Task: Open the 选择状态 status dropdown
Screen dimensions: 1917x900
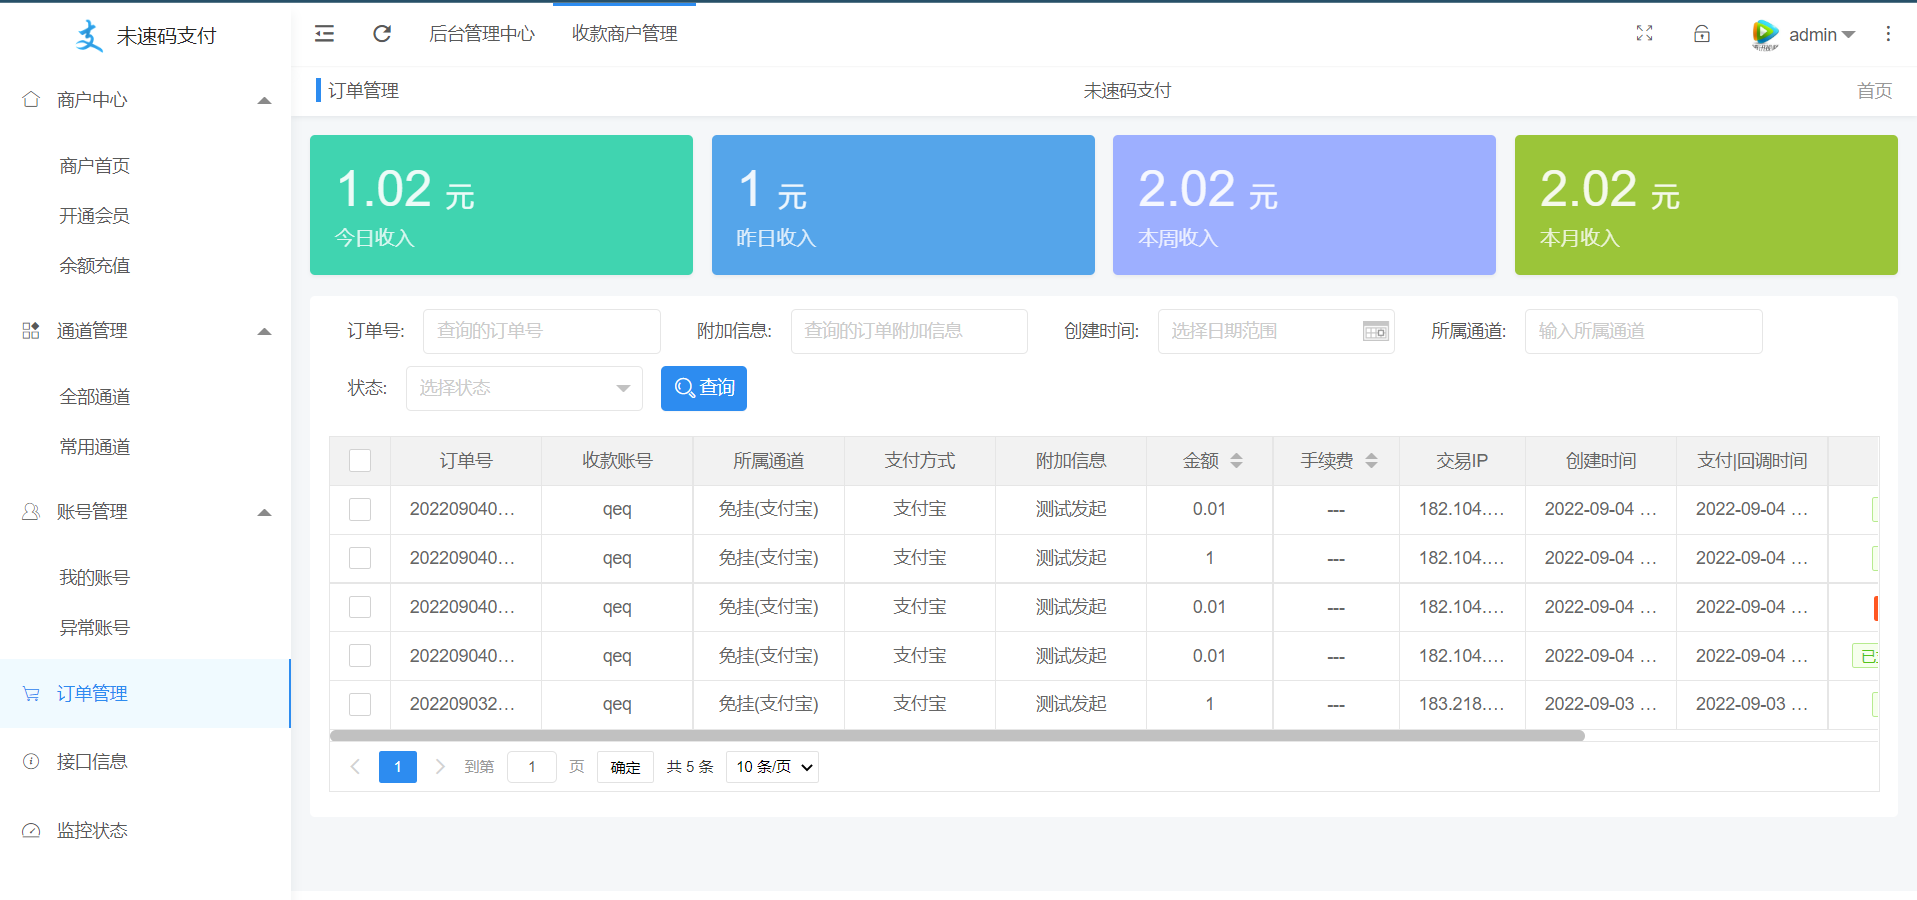Action: 524,388
